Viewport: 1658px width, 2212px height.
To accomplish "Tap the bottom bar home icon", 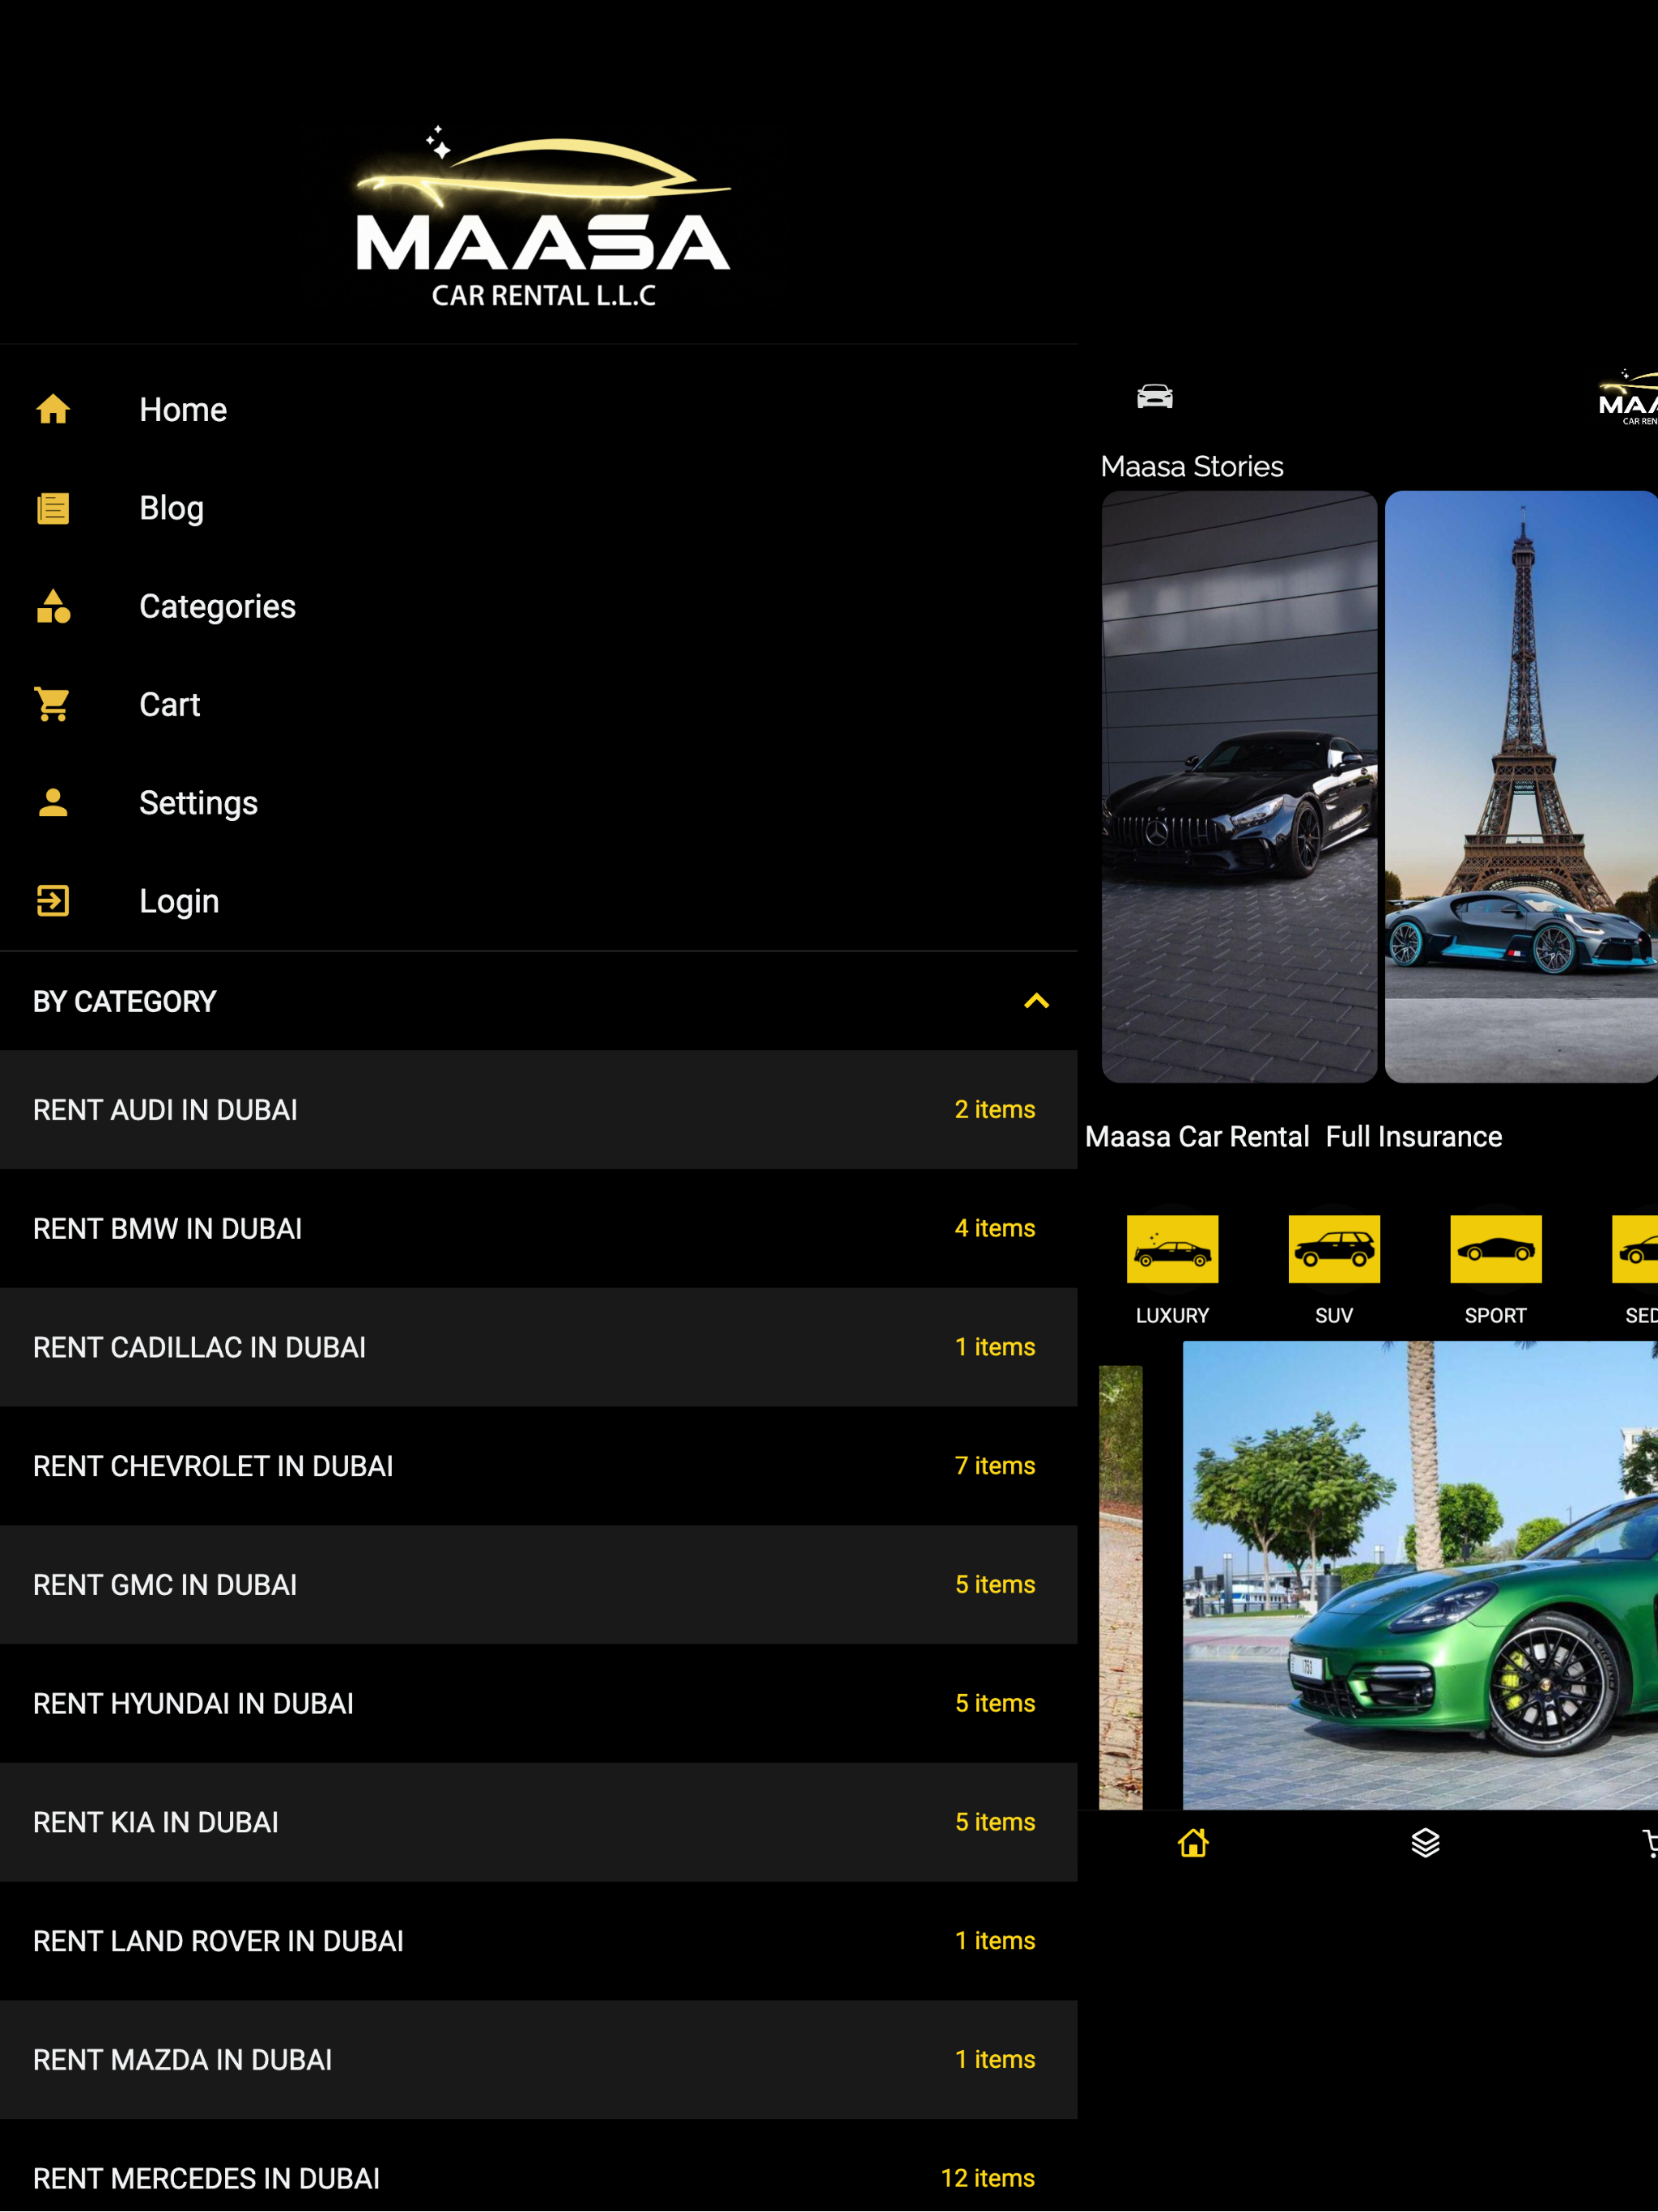I will pos(1193,1843).
